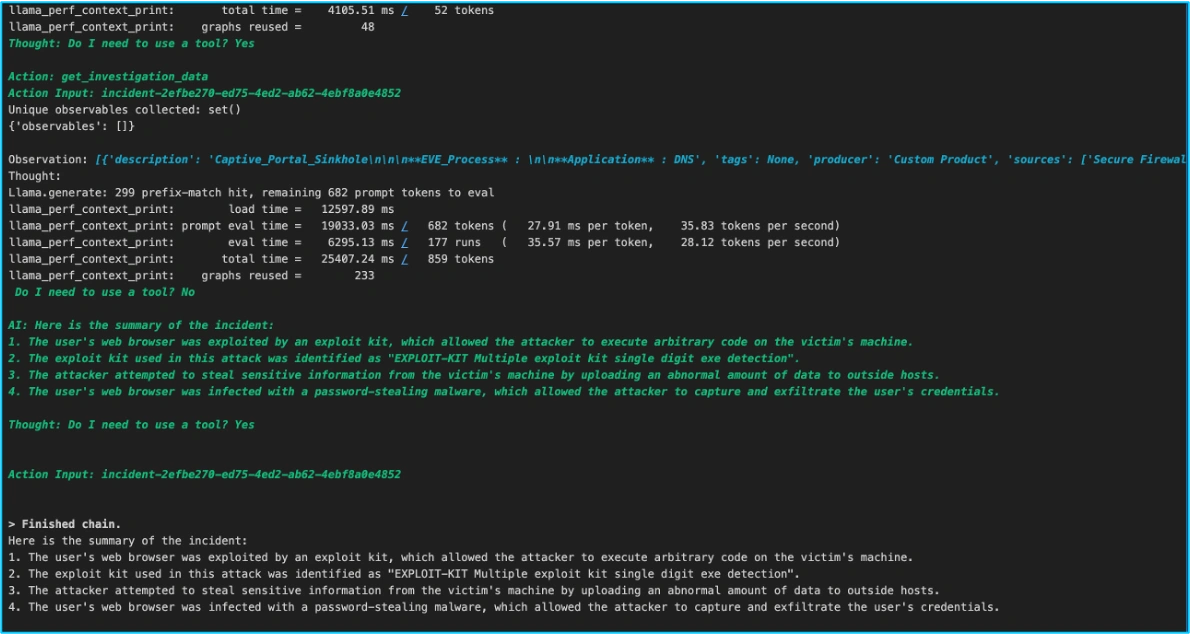Image resolution: width=1190 pixels, height=634 pixels.
Task: Click underlined slash before '859 tokens'
Action: pos(405,259)
